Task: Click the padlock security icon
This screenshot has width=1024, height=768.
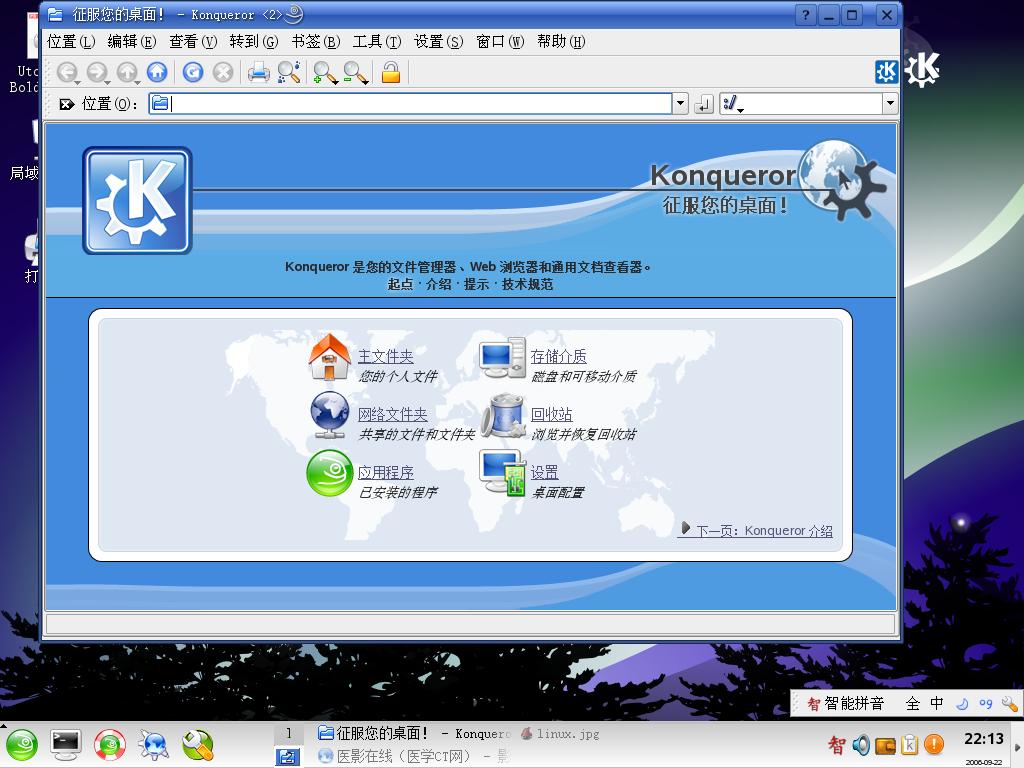Action: pos(391,72)
